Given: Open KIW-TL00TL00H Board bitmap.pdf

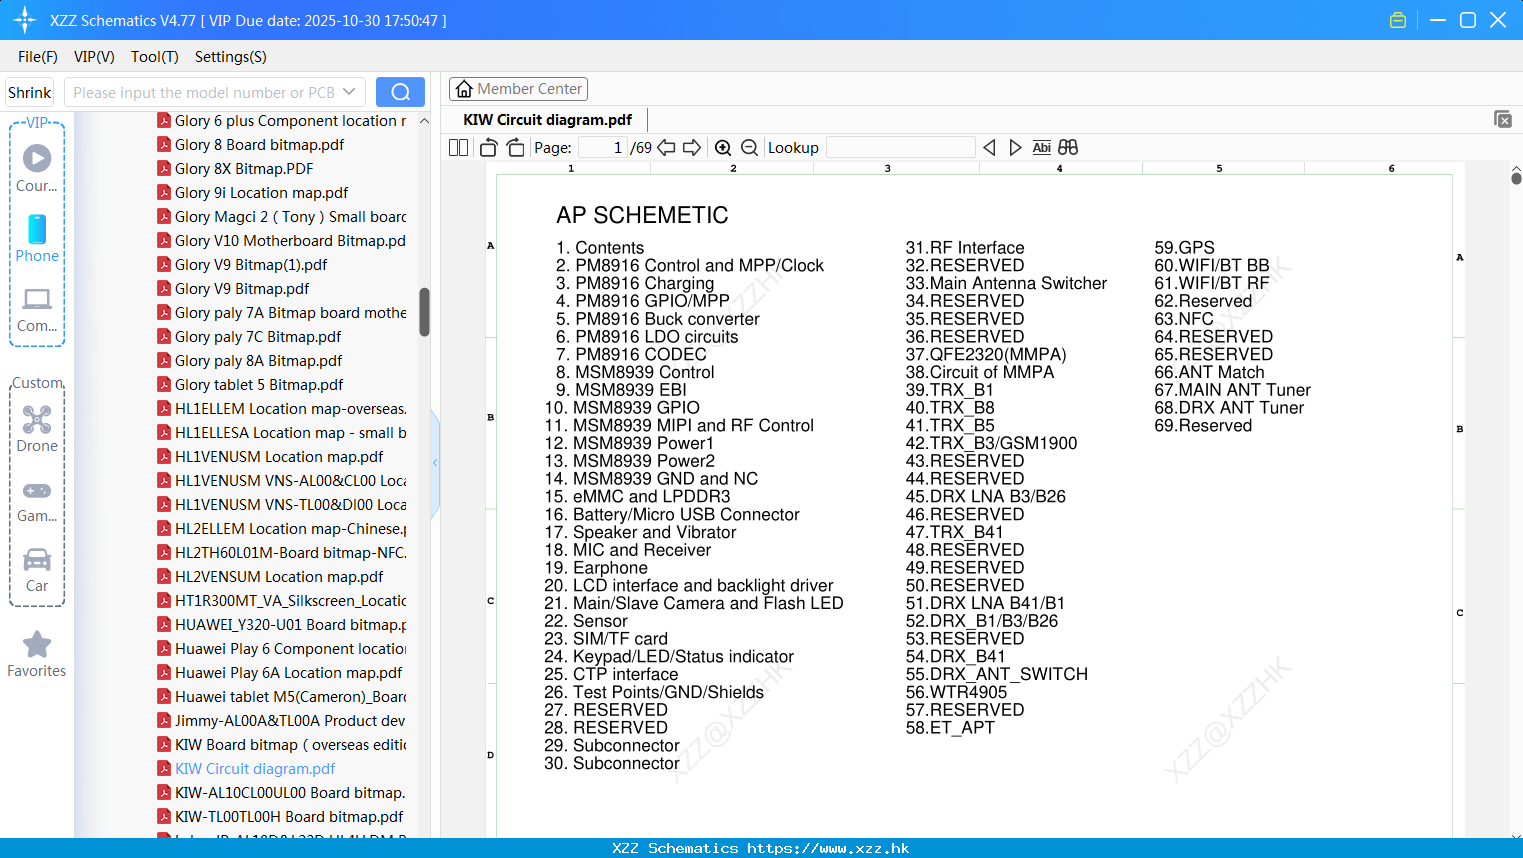Looking at the screenshot, I should click(289, 817).
